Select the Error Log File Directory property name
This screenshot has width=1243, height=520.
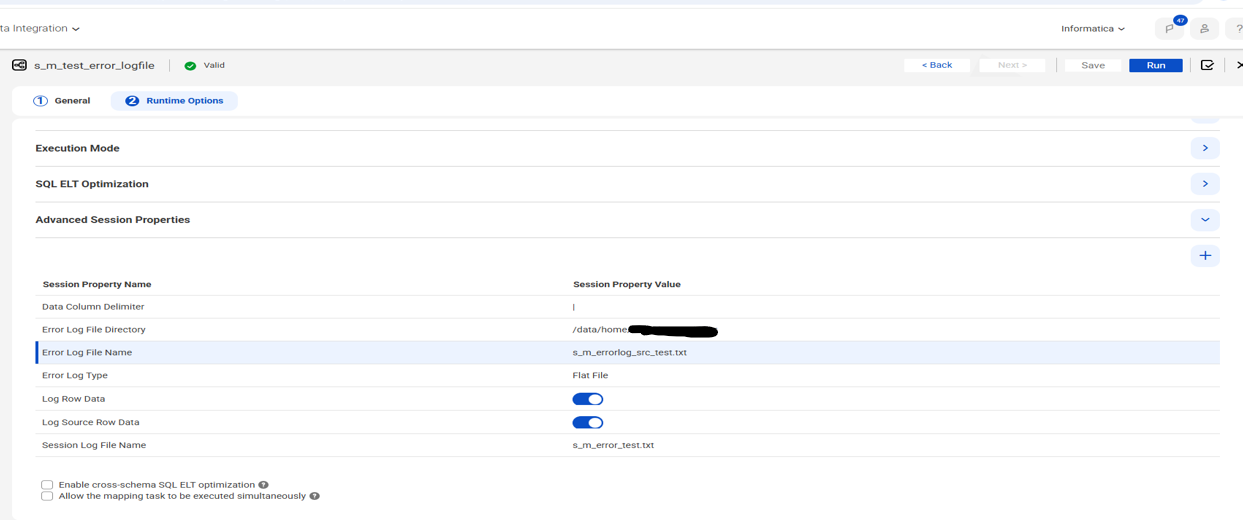point(93,330)
